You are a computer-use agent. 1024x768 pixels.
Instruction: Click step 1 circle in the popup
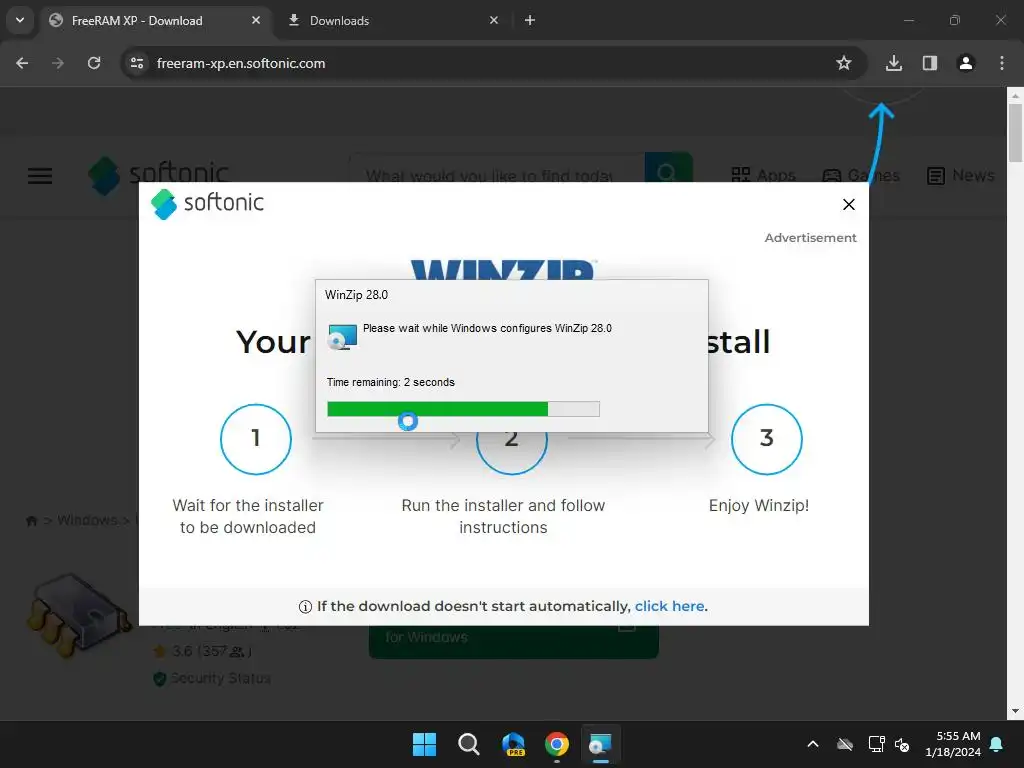[256, 439]
